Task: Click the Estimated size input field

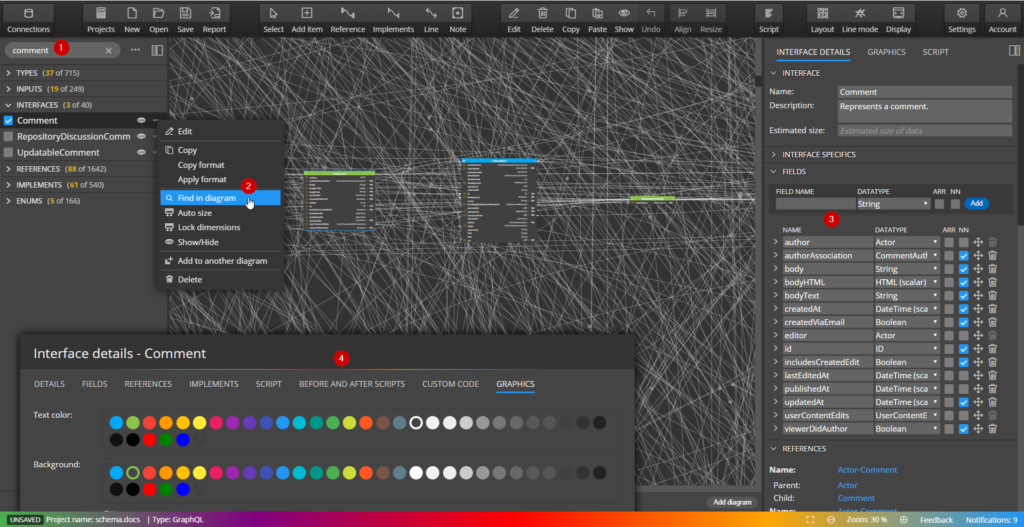Action: click(x=925, y=131)
